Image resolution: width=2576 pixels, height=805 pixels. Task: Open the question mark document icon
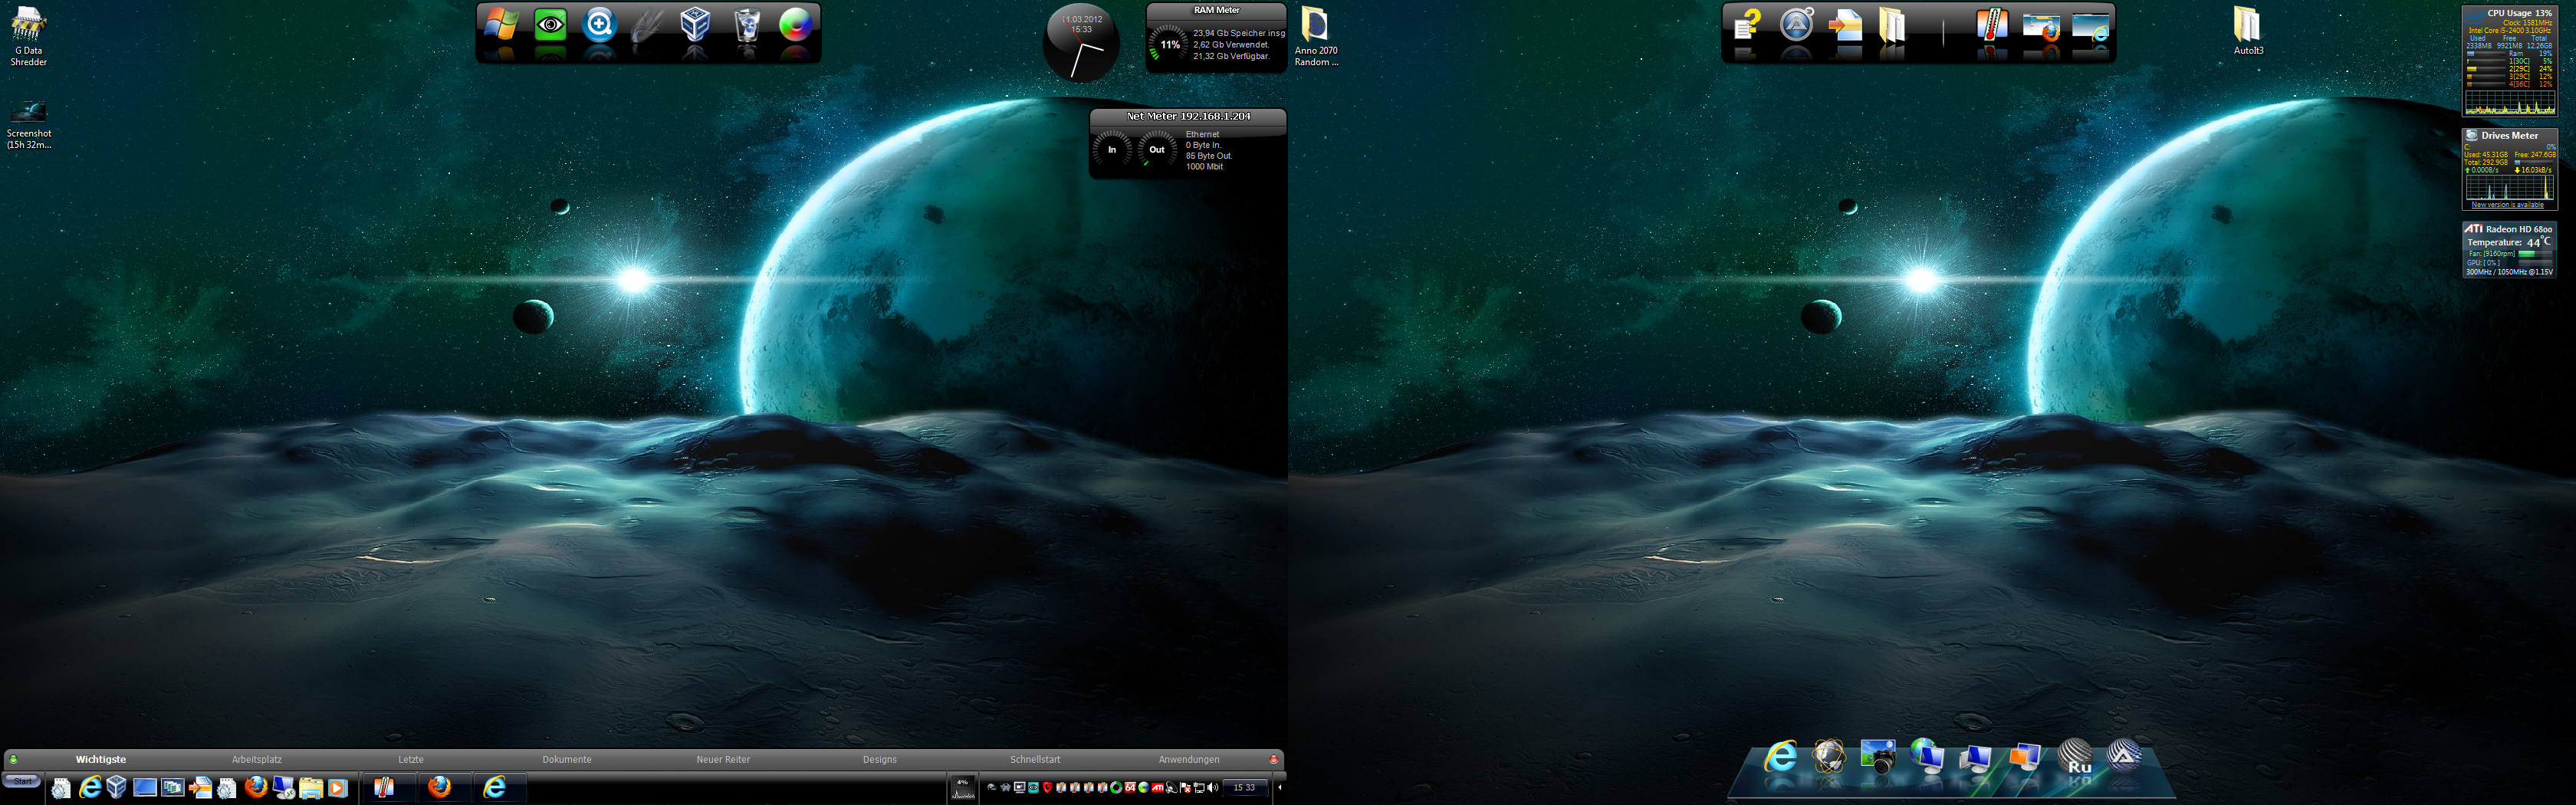(1746, 26)
